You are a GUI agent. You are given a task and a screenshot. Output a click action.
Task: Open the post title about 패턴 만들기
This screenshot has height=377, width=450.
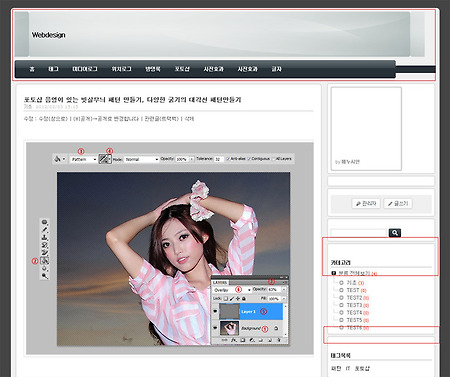(132, 99)
